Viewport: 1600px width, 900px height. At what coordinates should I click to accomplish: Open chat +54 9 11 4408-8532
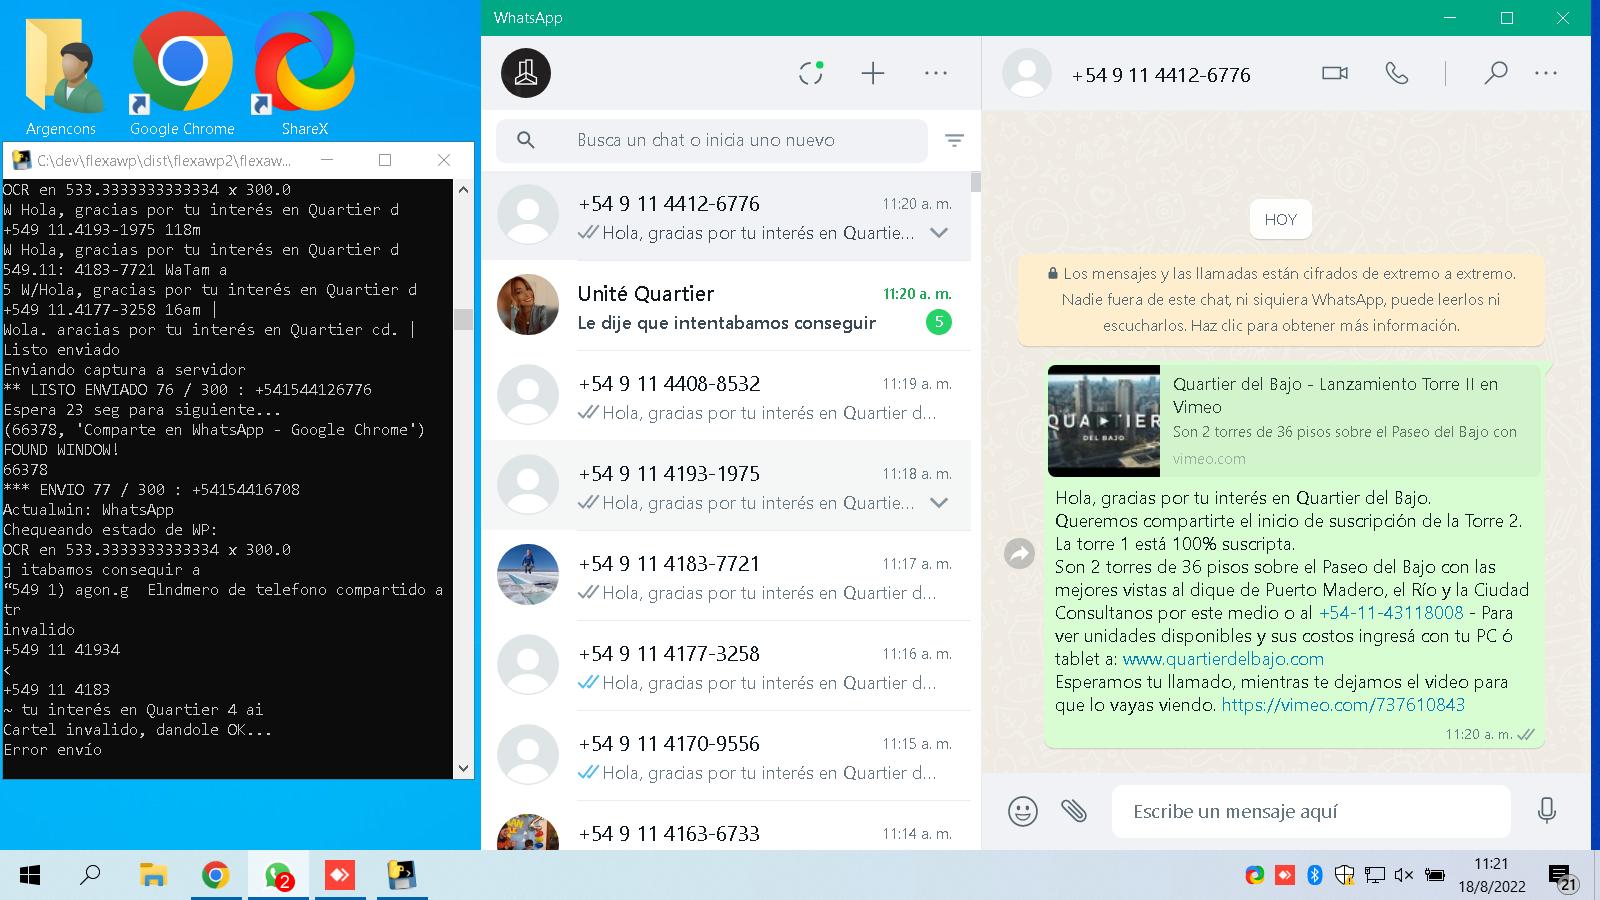point(726,396)
